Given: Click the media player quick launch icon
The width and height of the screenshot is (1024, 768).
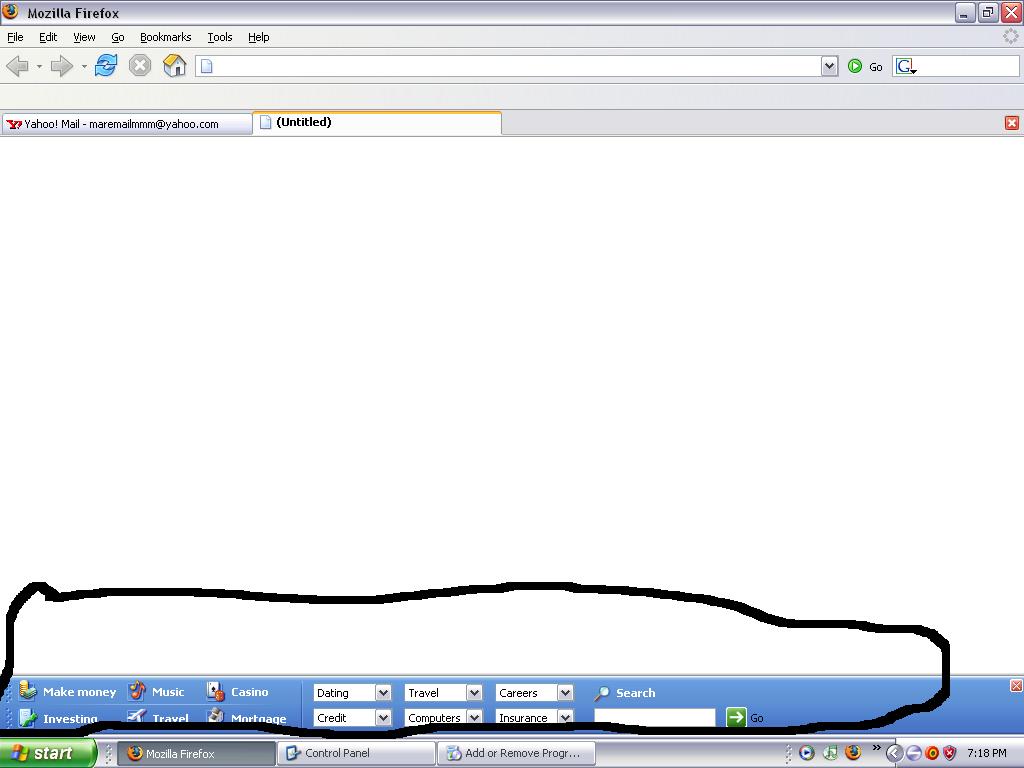Looking at the screenshot, I should coord(807,753).
